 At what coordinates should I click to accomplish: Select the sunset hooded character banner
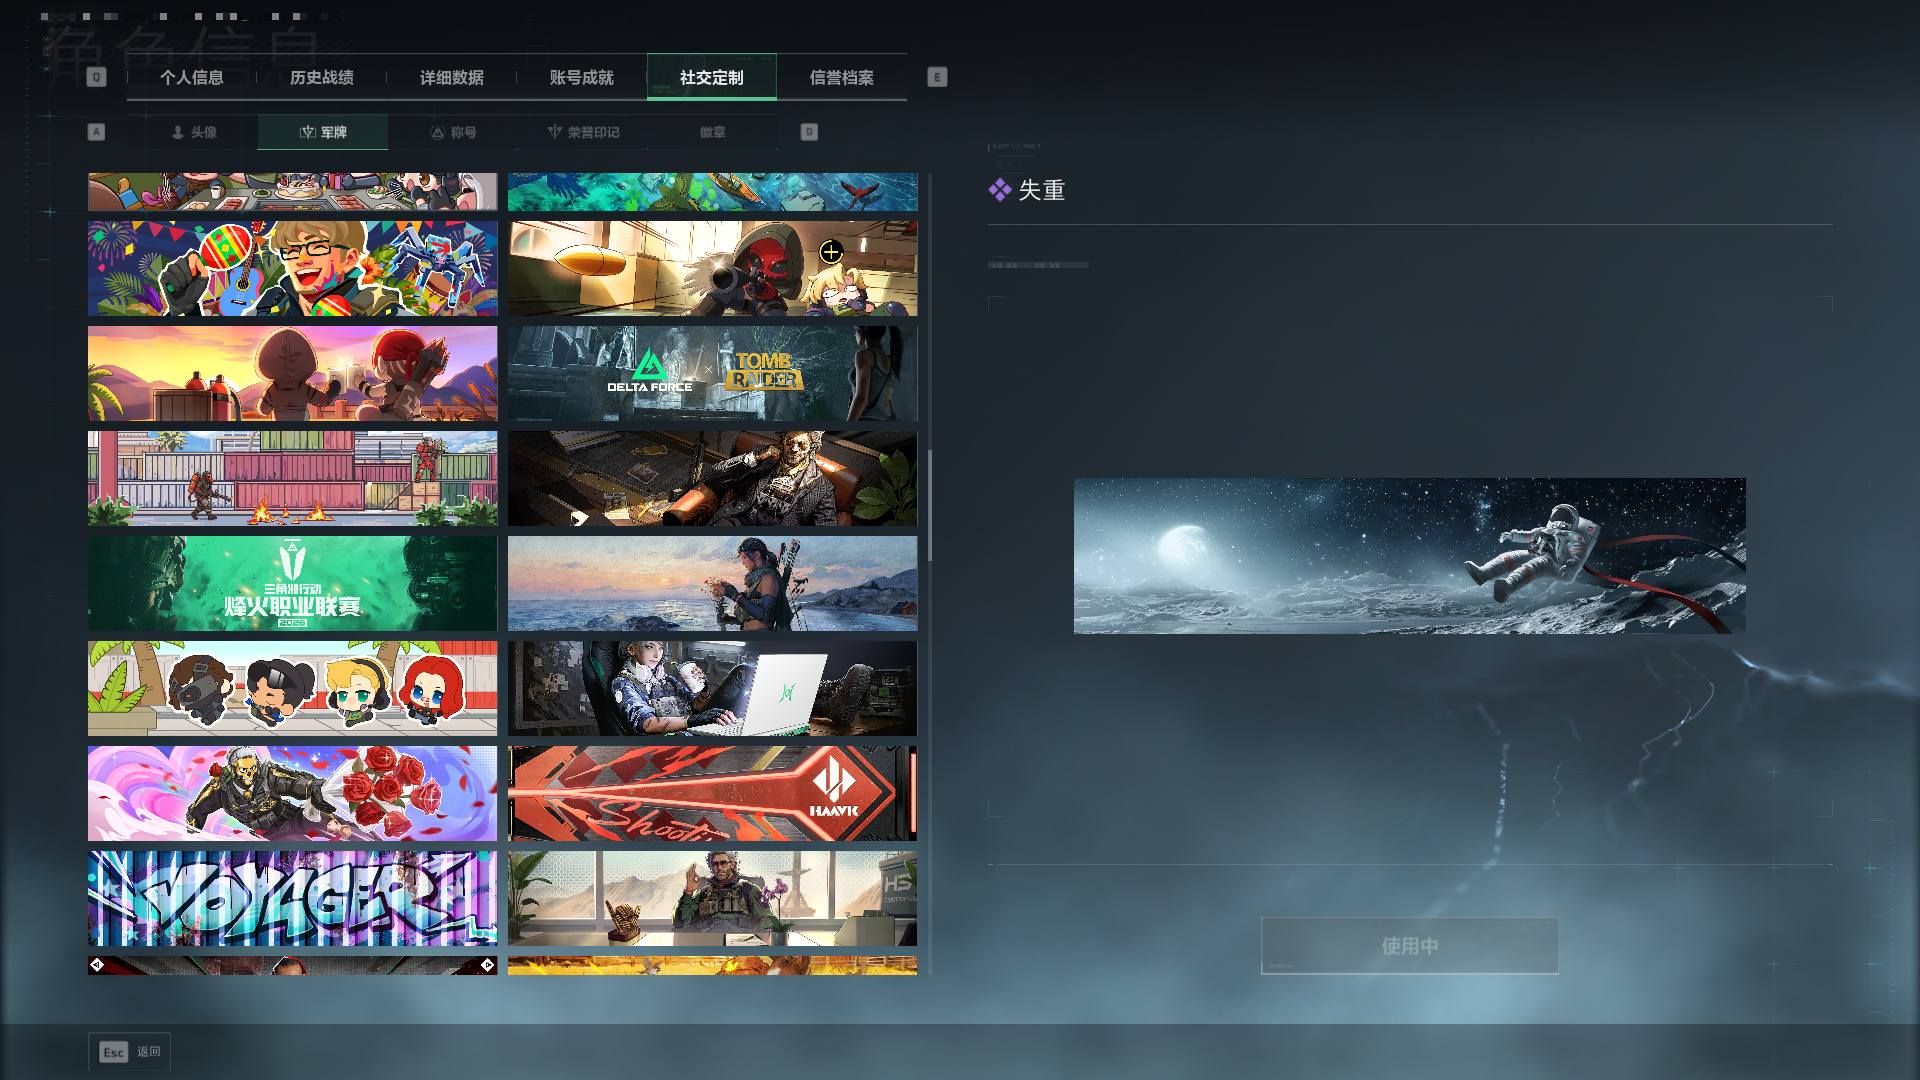click(292, 373)
